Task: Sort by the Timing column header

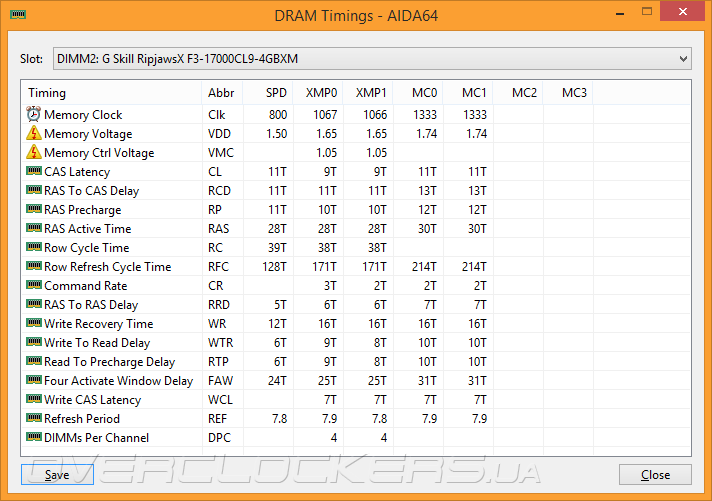Action: pos(111,93)
